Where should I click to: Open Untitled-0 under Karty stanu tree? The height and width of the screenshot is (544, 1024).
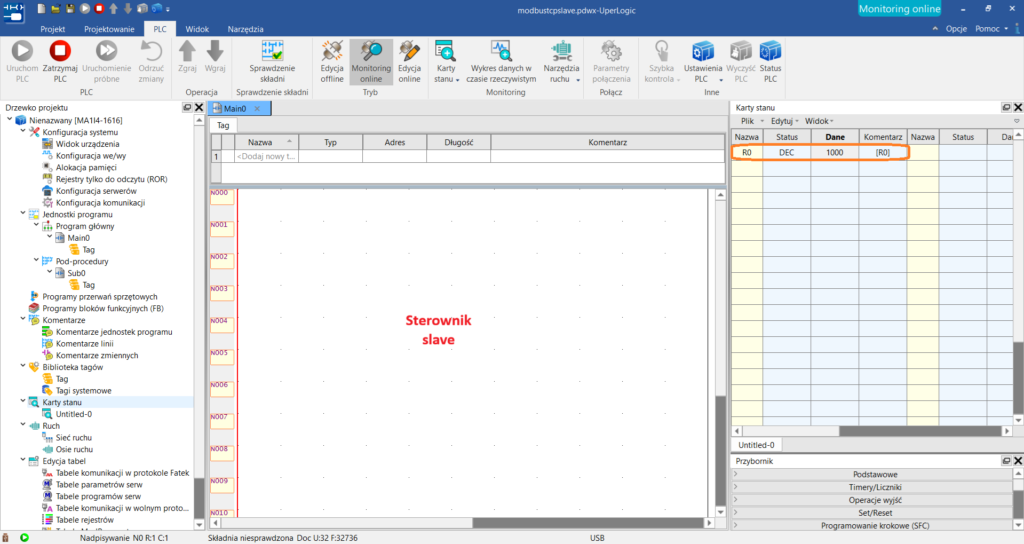coord(74,414)
